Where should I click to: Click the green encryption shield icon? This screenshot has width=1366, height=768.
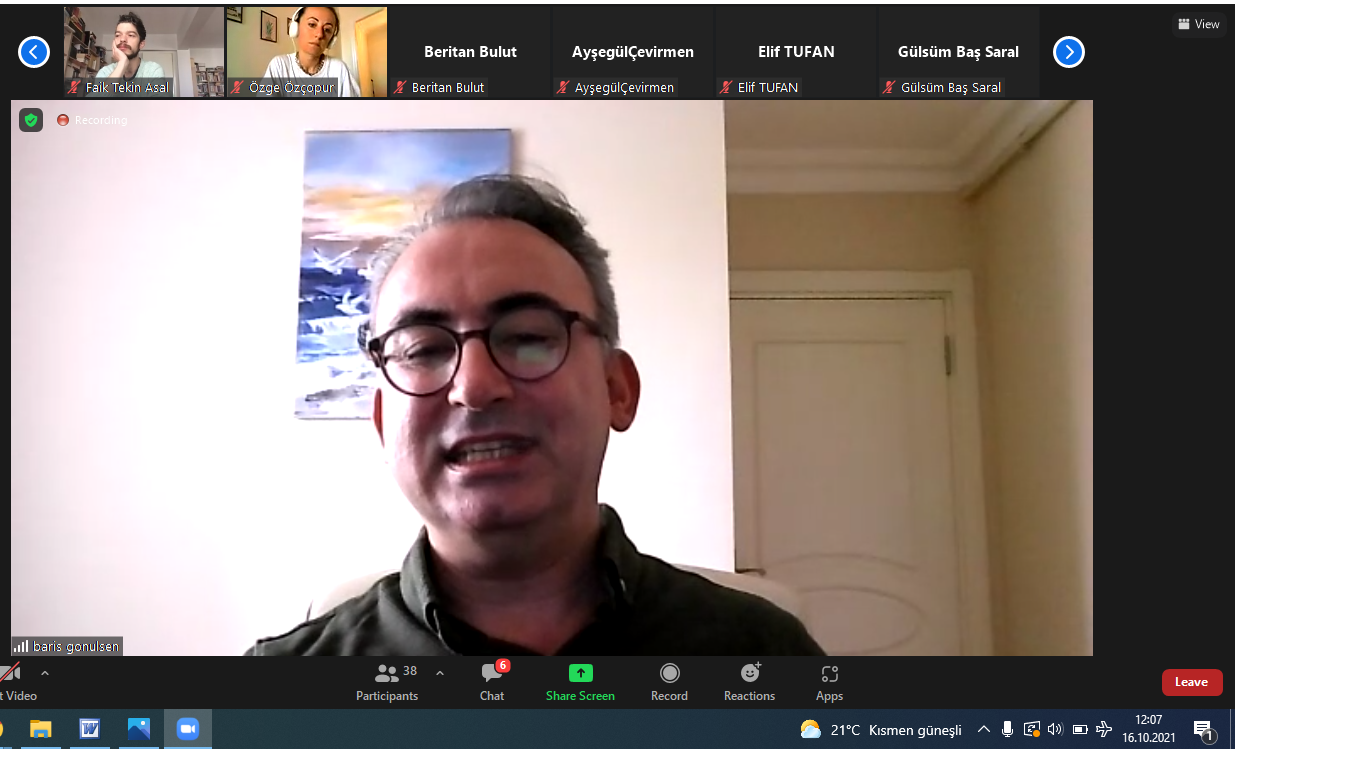tap(31, 120)
